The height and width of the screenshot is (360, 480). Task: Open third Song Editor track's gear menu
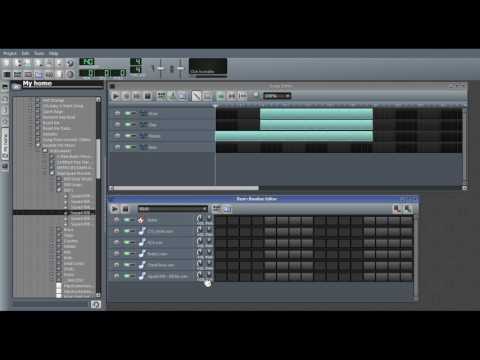point(117,136)
